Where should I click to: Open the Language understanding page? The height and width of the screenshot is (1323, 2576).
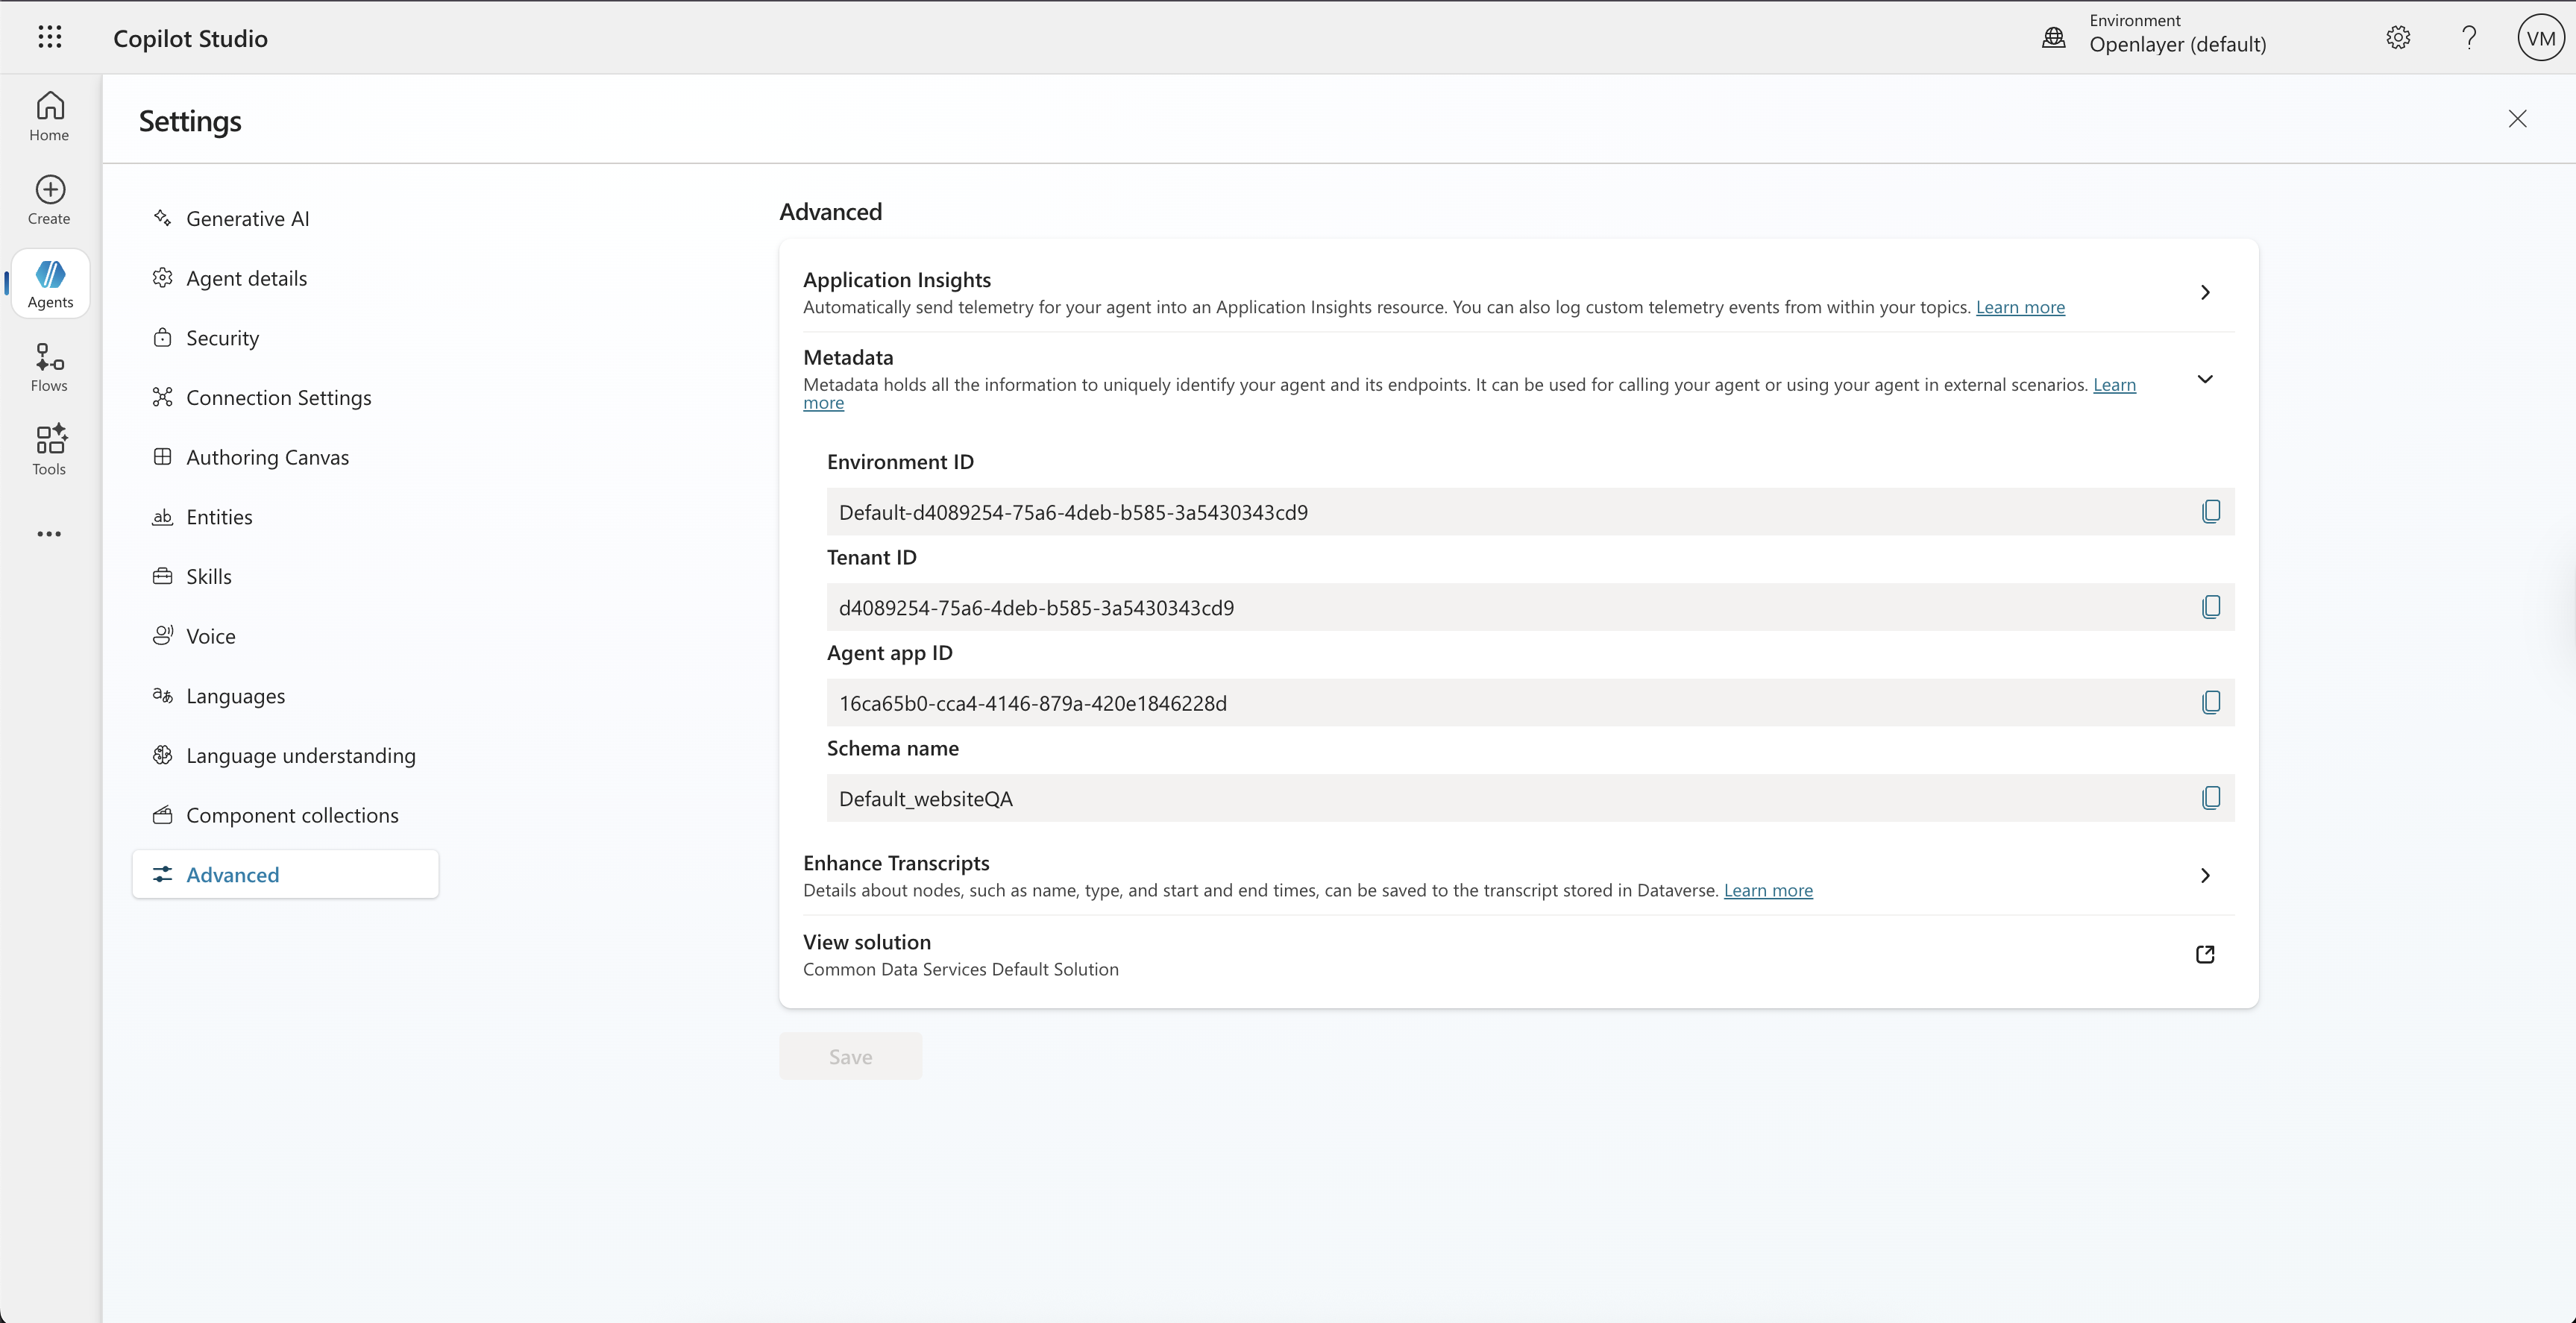coord(300,755)
